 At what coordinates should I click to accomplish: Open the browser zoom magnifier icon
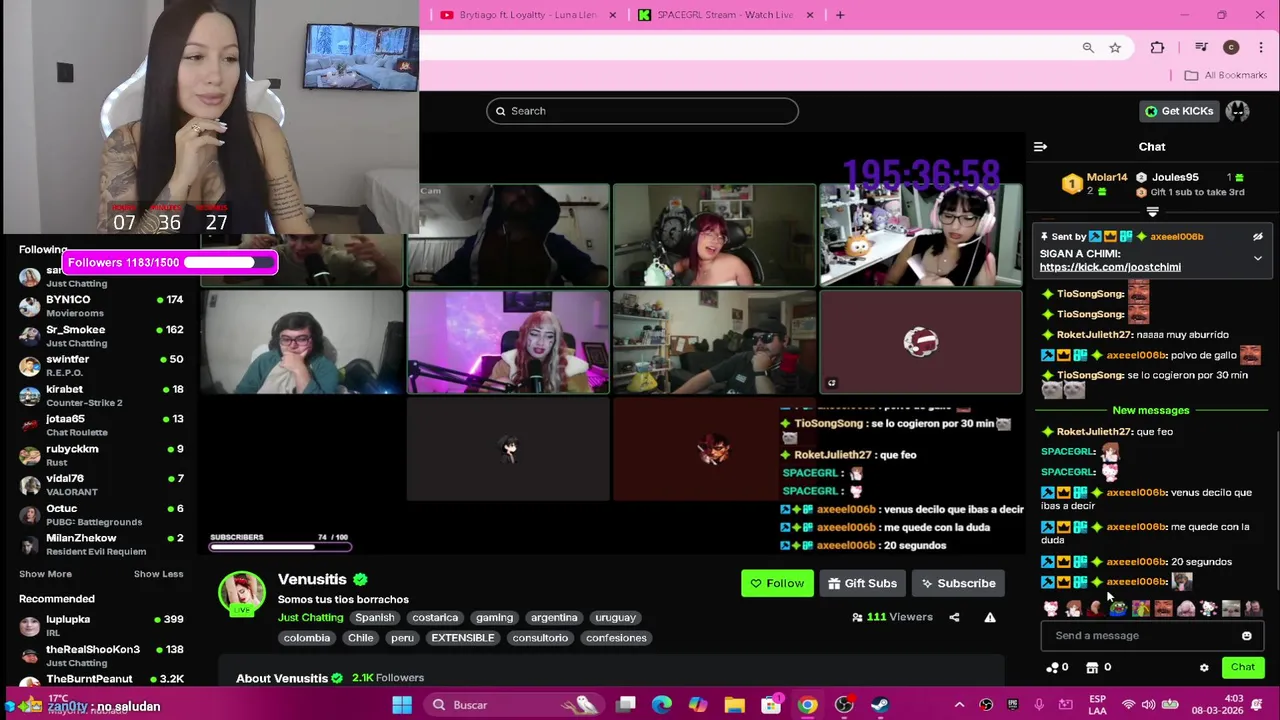(1088, 48)
